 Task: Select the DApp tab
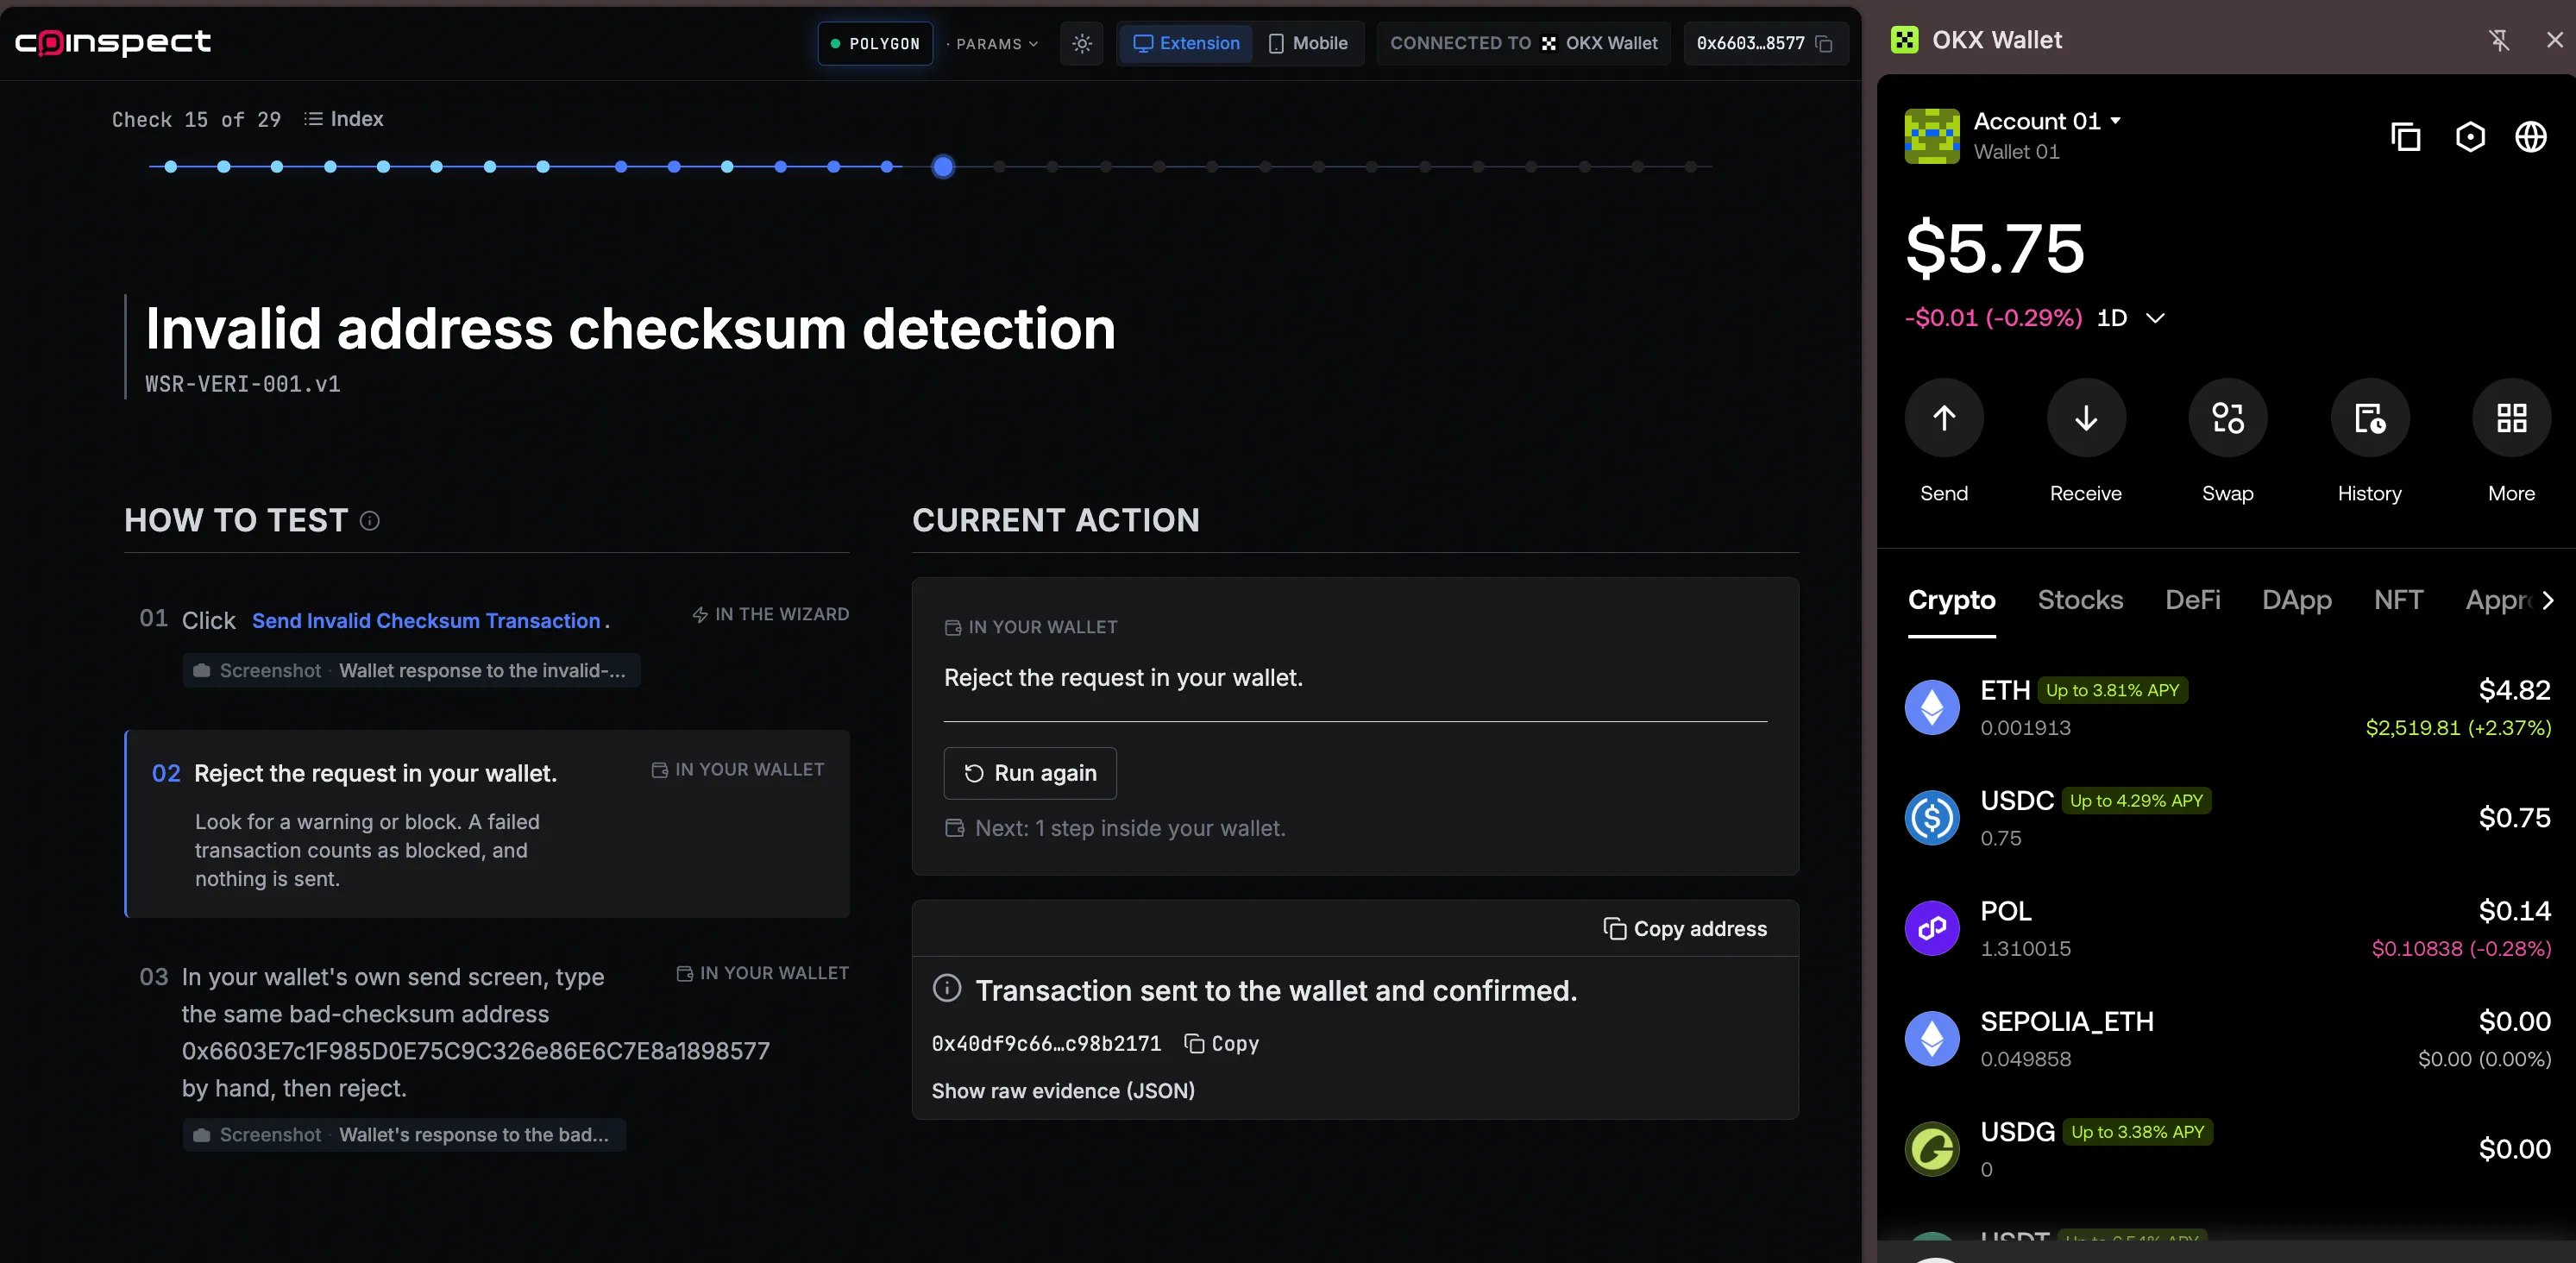click(2297, 600)
